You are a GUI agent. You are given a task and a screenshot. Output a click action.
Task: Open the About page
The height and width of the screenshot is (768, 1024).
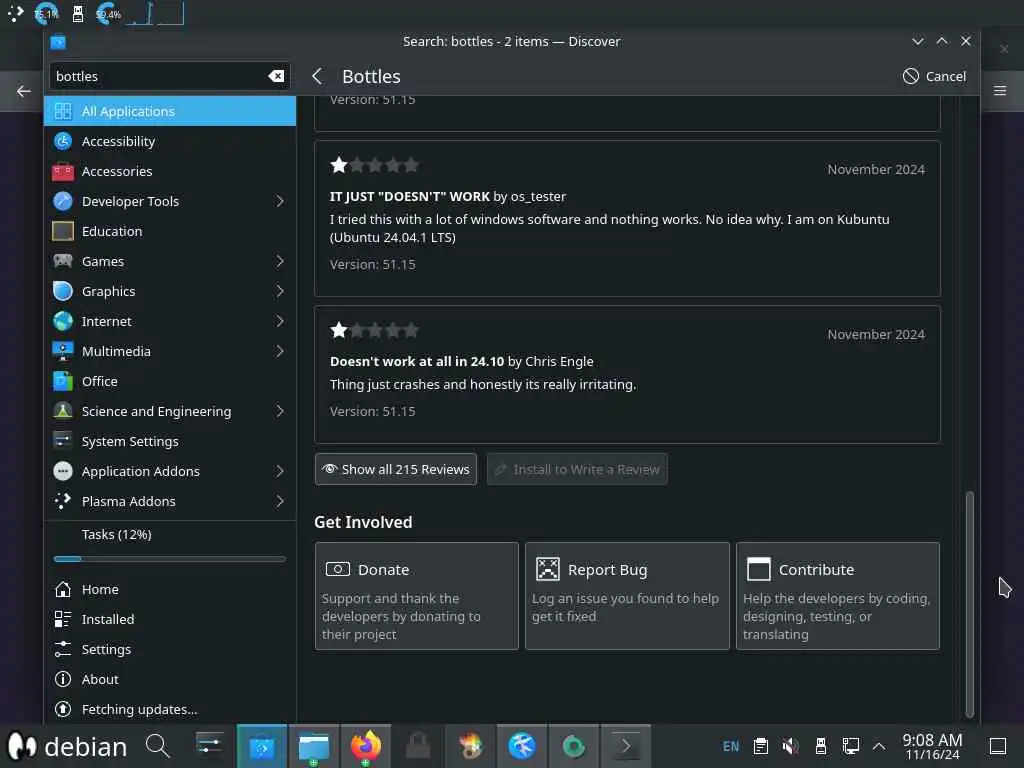[x=170, y=679]
